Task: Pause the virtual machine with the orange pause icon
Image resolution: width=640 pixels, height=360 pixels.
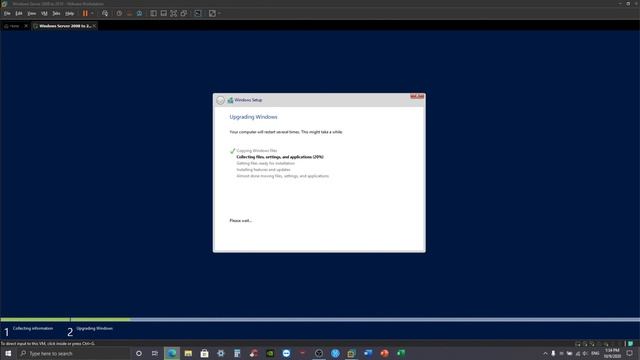Action: 85,13
